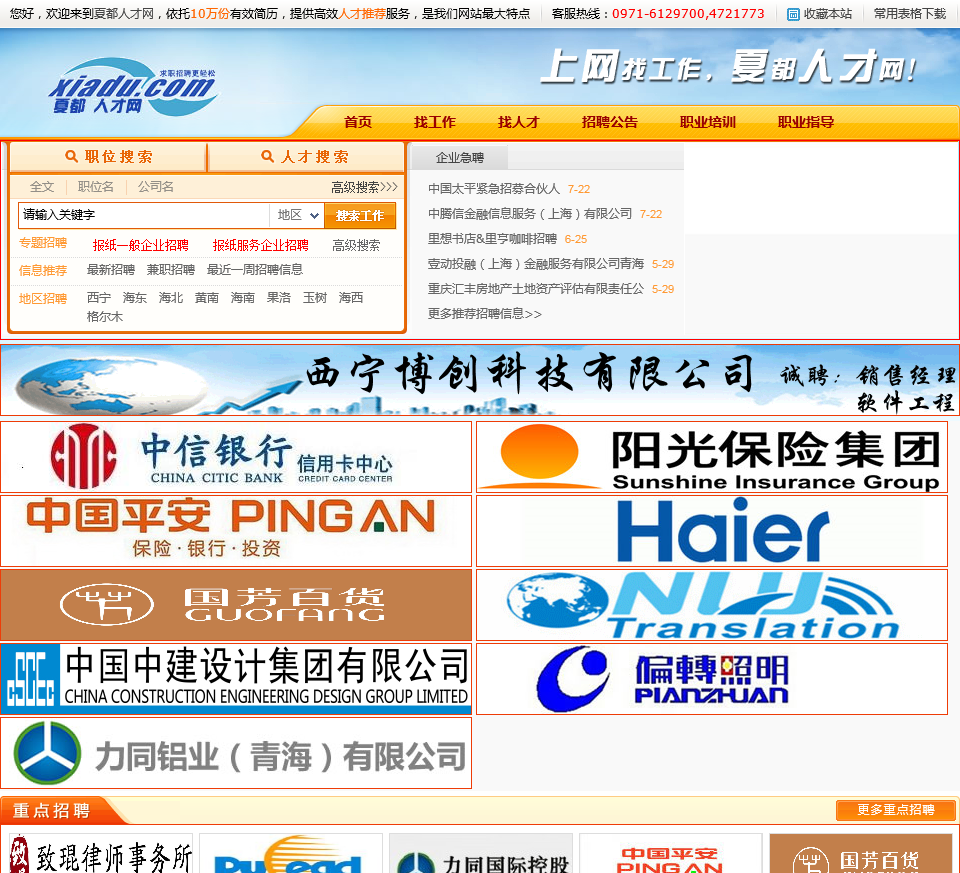Viewport: 960px width, 873px height.
Task: Select the 企业急聘 tab
Action: (460, 157)
